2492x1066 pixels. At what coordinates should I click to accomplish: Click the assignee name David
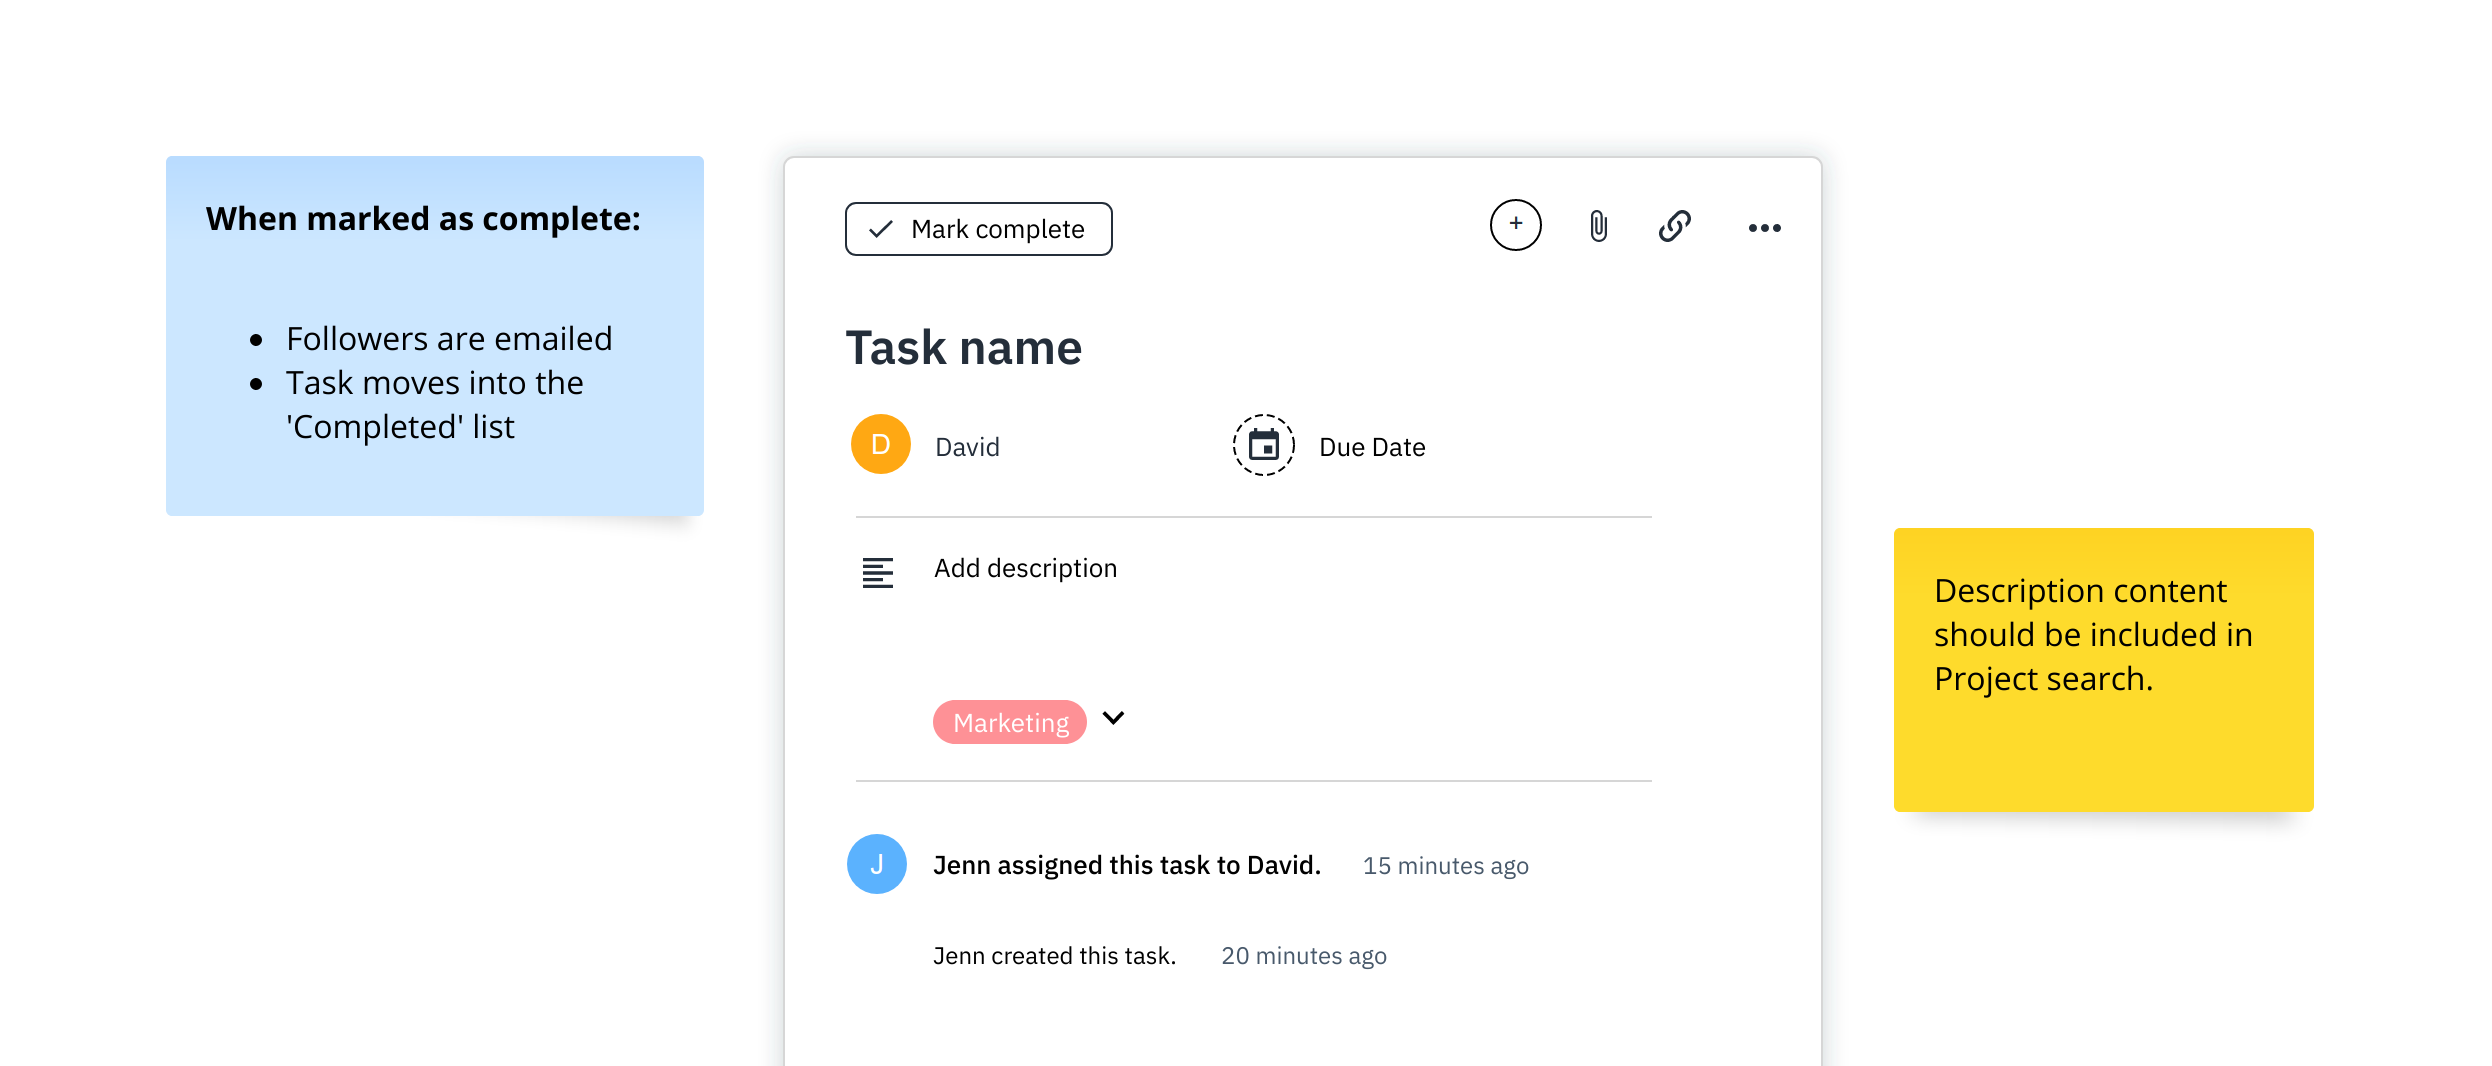(x=967, y=447)
